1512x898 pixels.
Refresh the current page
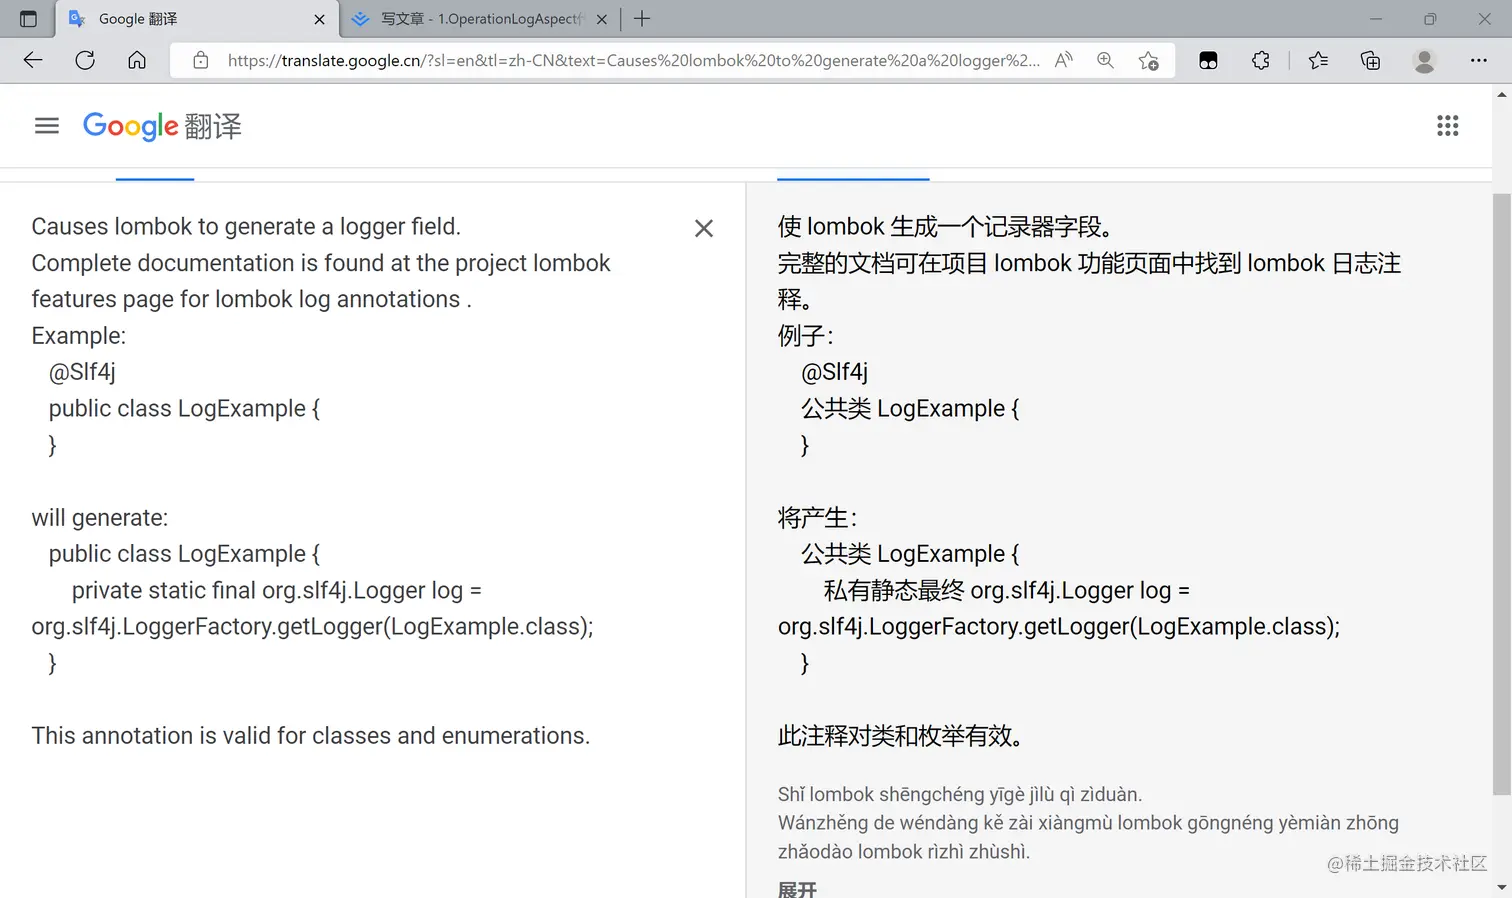pos(85,60)
